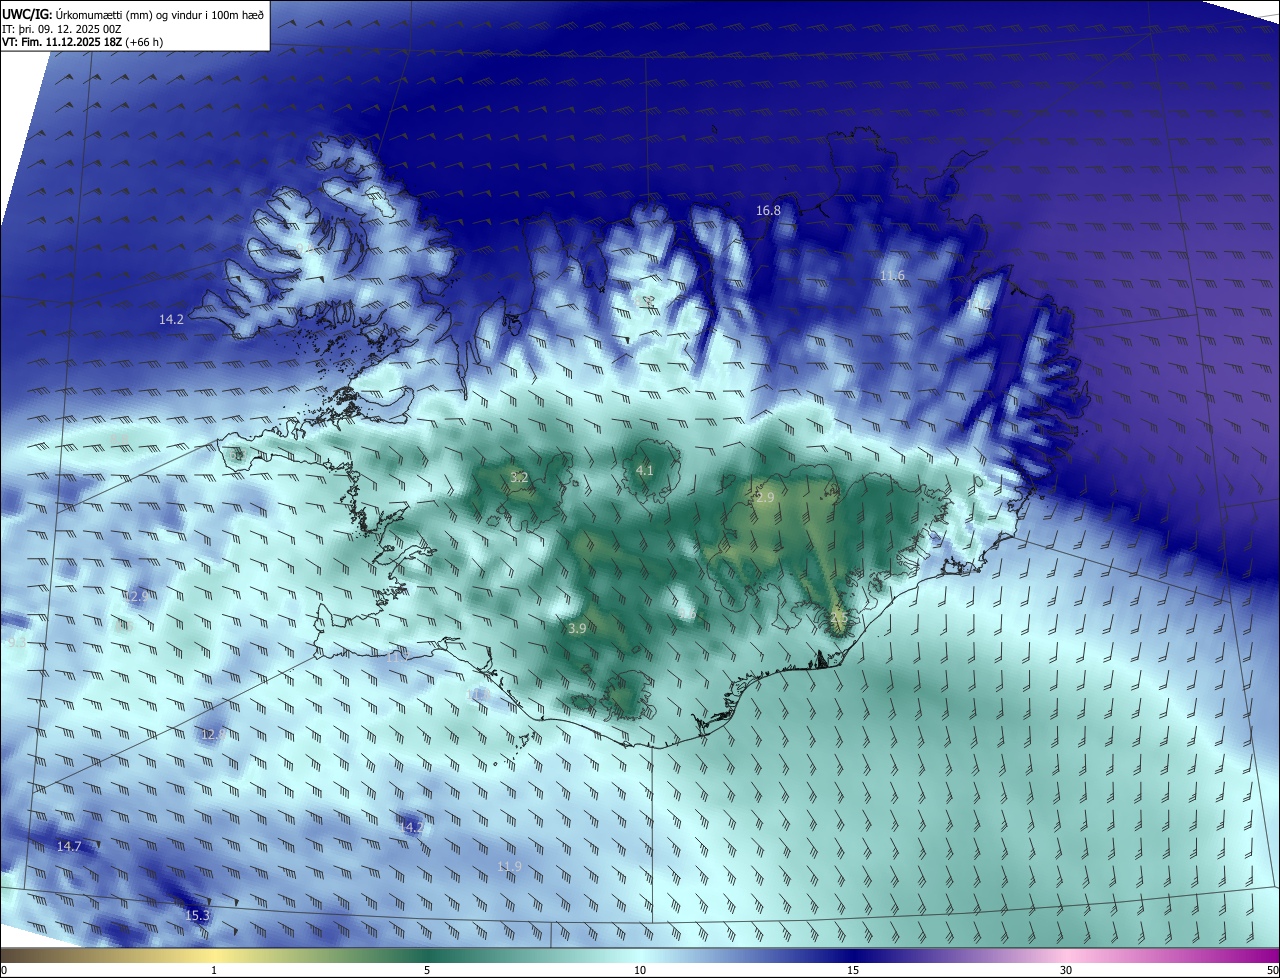
Task: Click the 11.6 value in northeast Iceland
Action: click(x=892, y=275)
